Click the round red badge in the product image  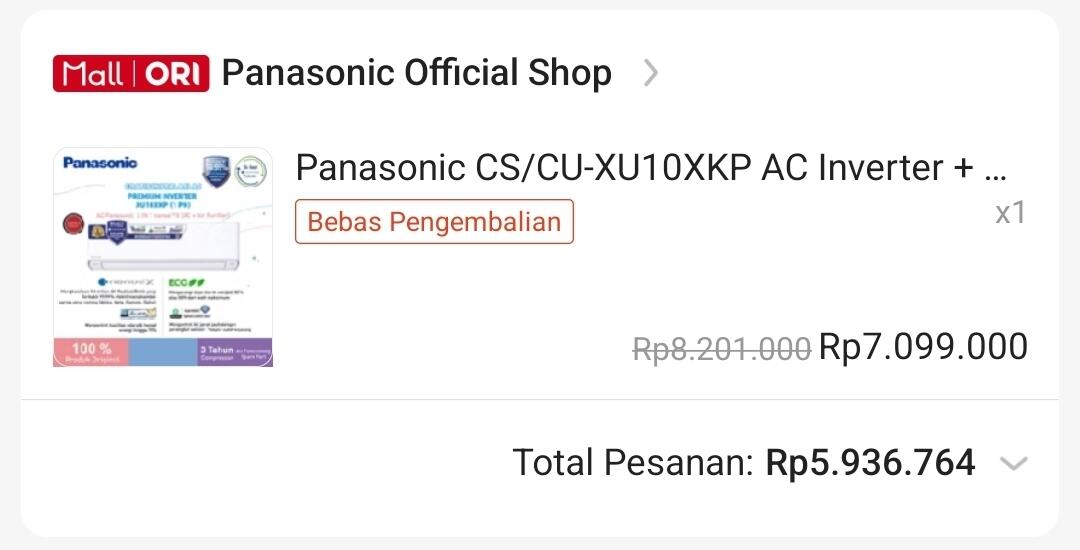pyautogui.click(x=73, y=223)
